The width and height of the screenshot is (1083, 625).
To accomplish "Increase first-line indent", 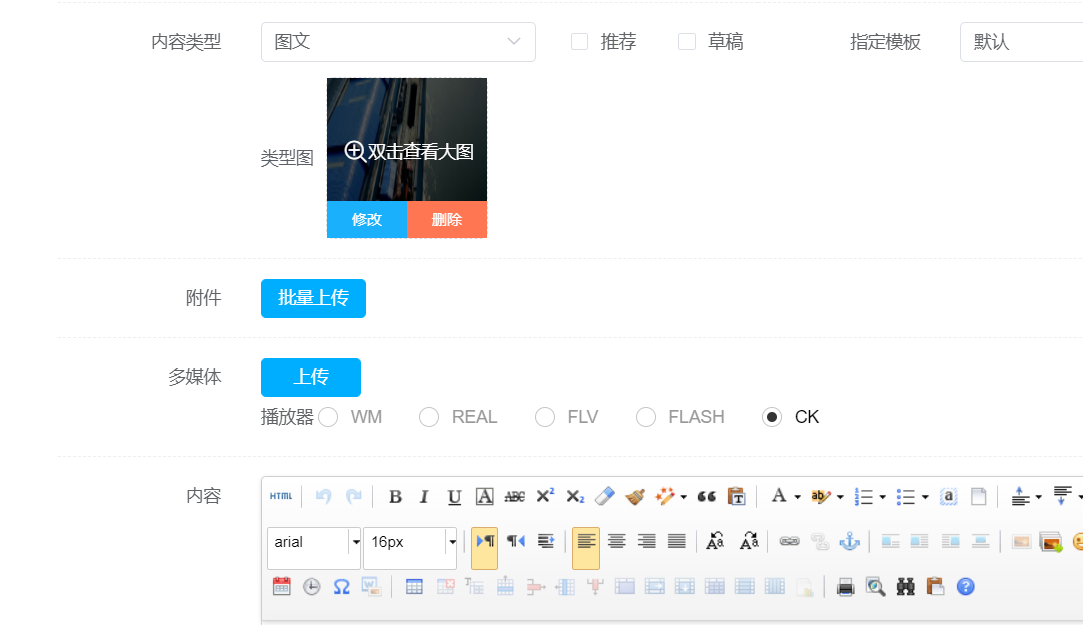I will coord(546,541).
